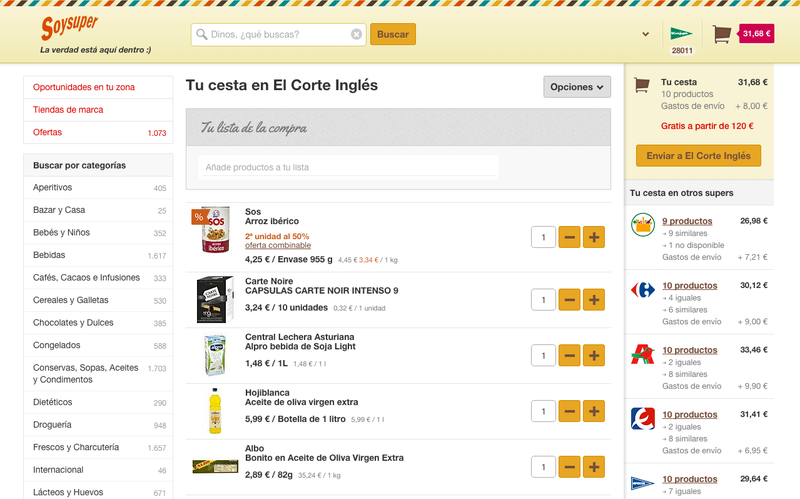
Task: Open the Hojiblanca oil bottle image
Action: point(215,411)
